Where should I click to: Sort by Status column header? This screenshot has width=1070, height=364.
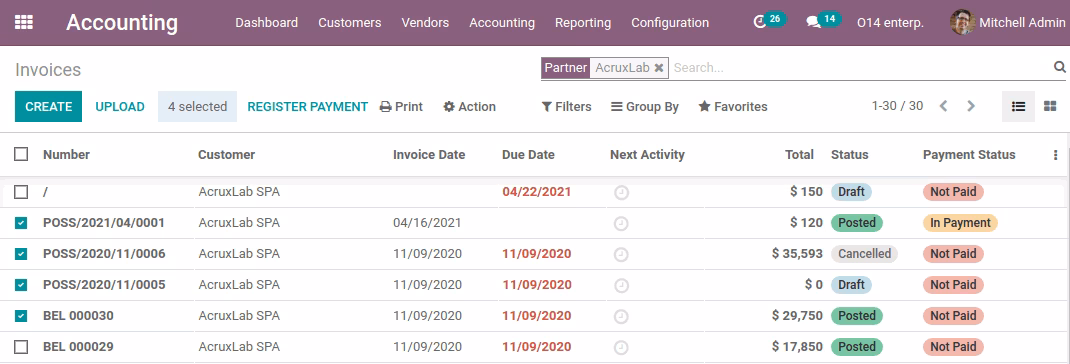click(x=850, y=154)
